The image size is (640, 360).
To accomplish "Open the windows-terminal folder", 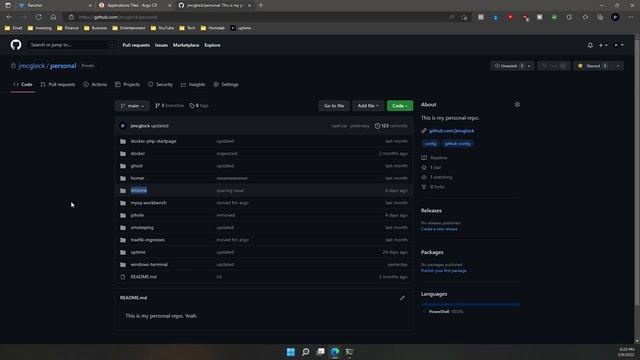I will (x=149, y=264).
